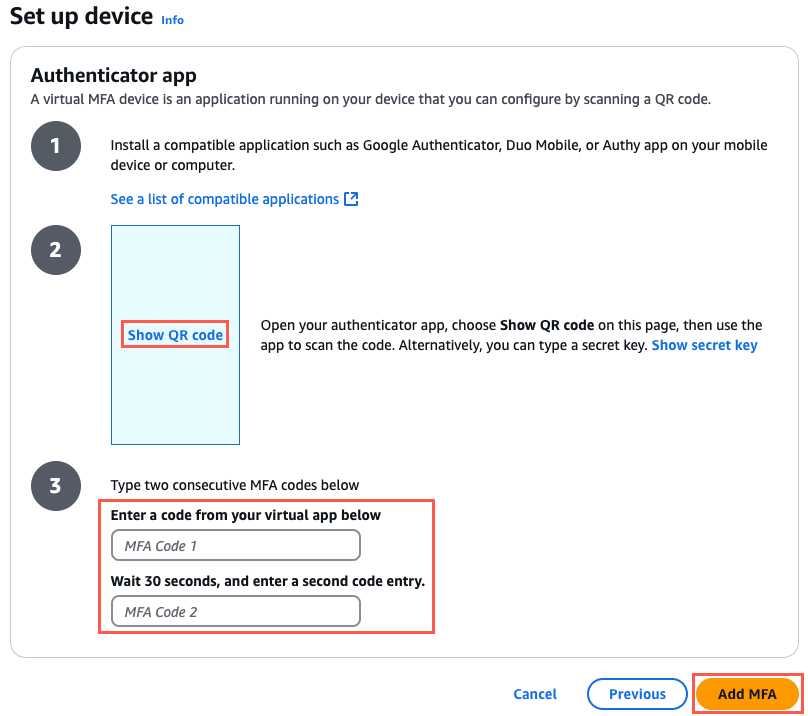Focus the MFA Code 1 field
The image size is (808, 716).
click(235, 546)
